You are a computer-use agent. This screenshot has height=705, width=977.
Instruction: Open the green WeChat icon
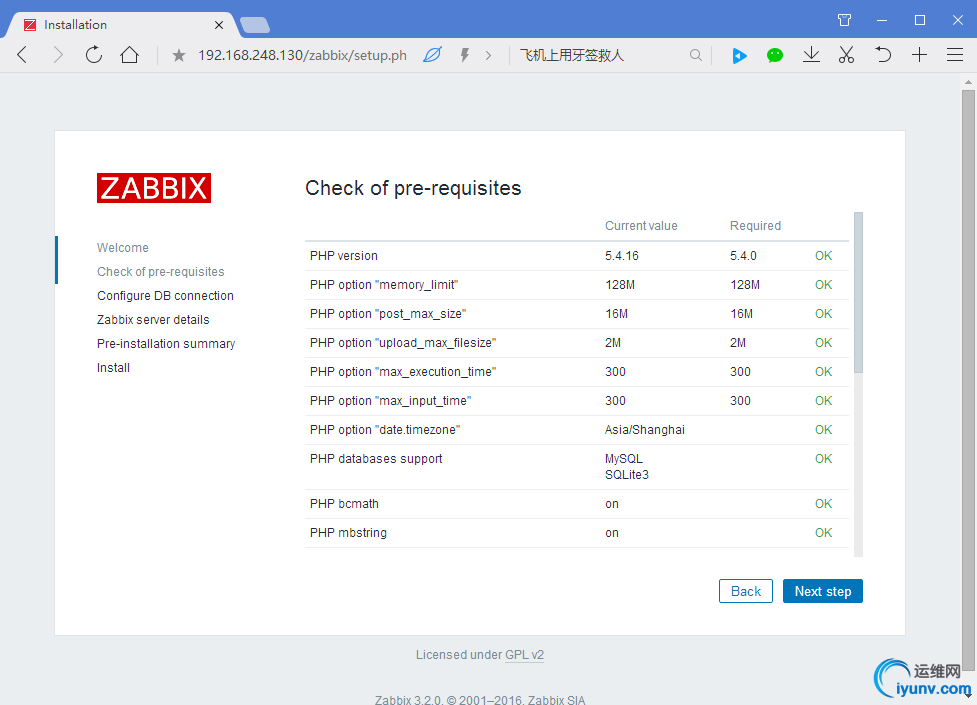coord(774,55)
